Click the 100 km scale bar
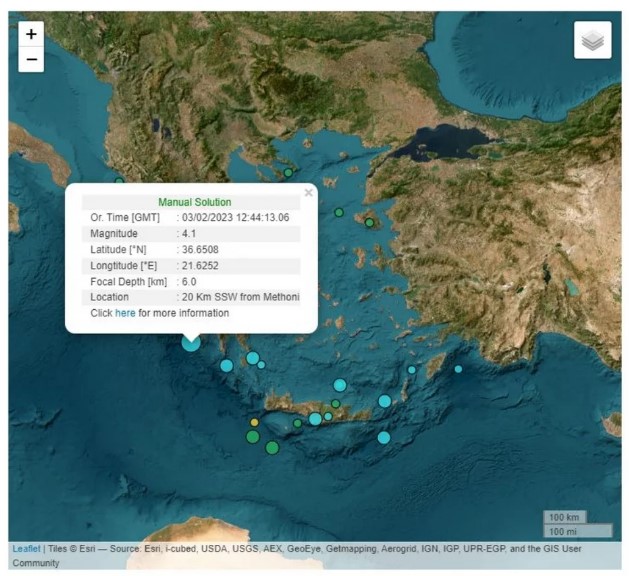 coord(564,517)
